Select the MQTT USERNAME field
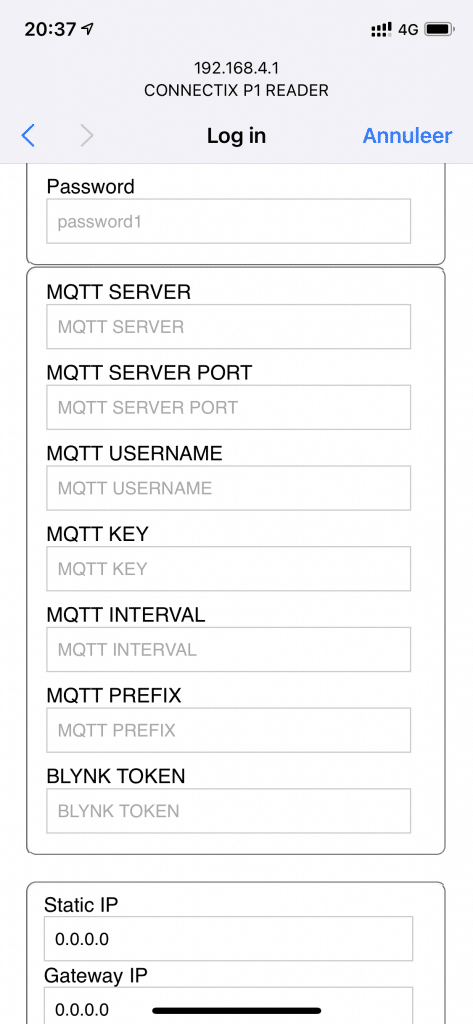The width and height of the screenshot is (473, 1024). (229, 488)
